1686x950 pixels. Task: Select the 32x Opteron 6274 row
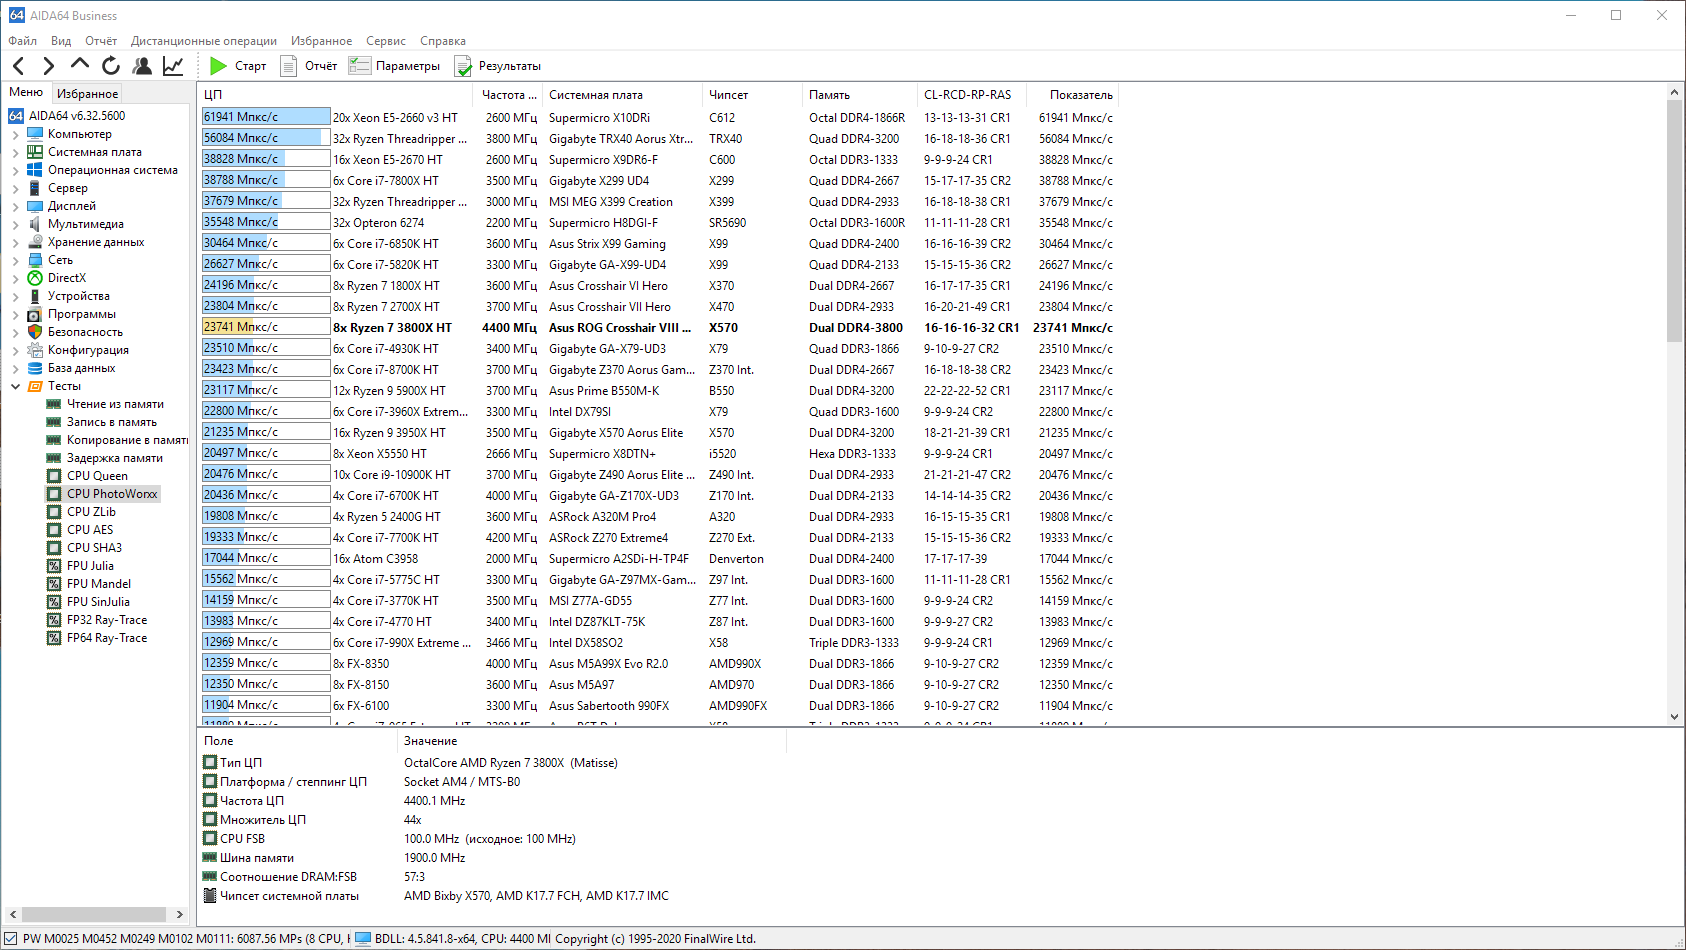658,222
